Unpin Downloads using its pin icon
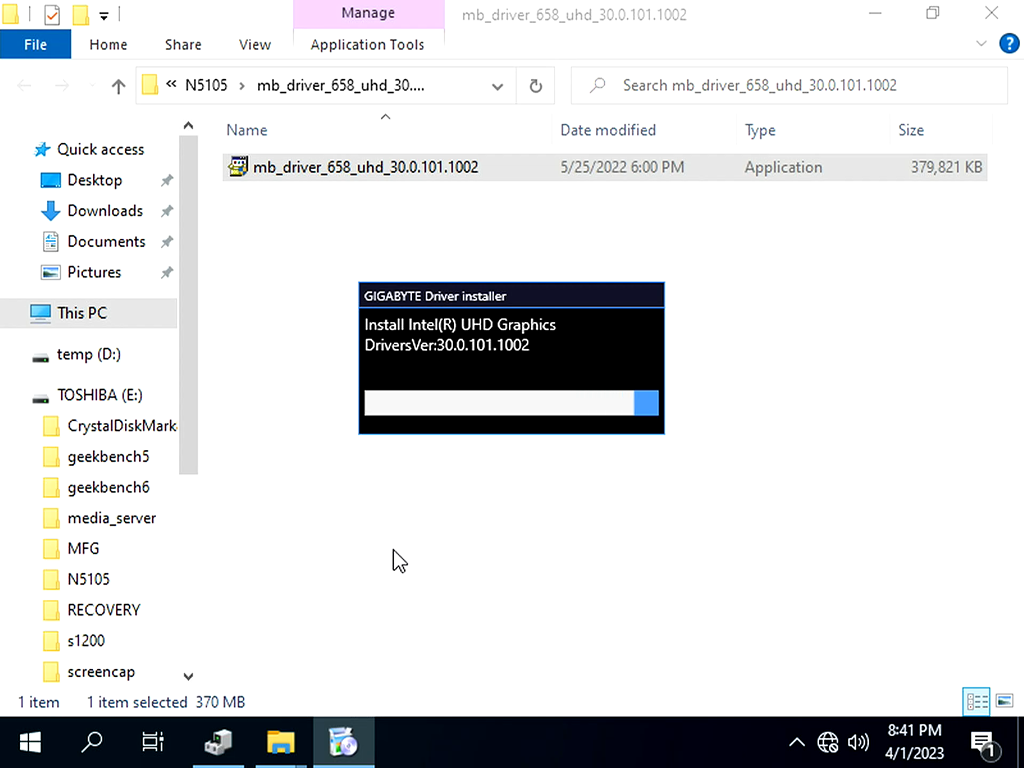Image resolution: width=1024 pixels, height=768 pixels. click(167, 211)
